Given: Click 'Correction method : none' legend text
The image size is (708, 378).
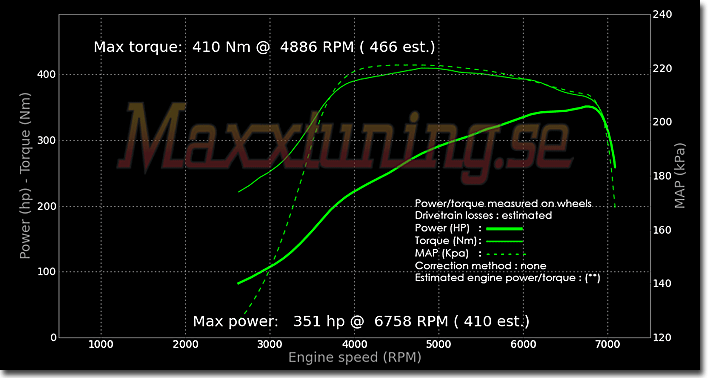Looking at the screenshot, I should (480, 266).
